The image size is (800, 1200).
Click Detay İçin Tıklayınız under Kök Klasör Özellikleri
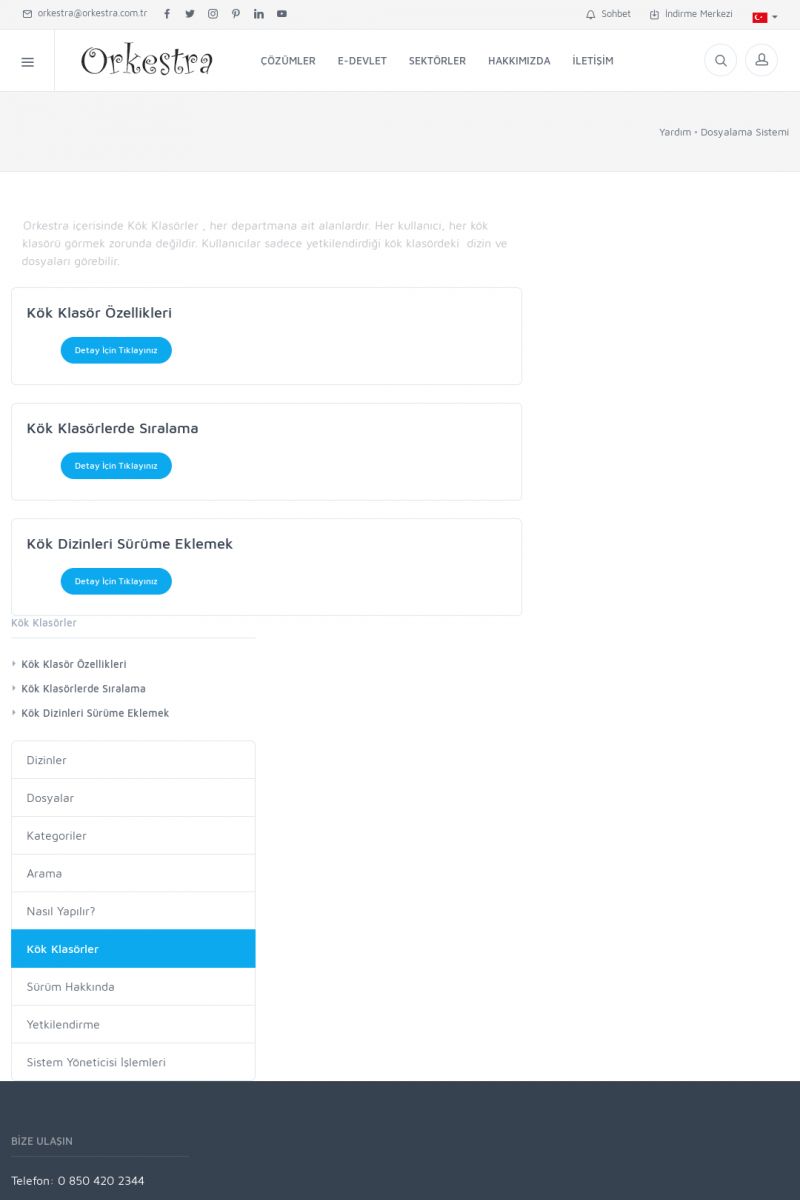point(116,350)
